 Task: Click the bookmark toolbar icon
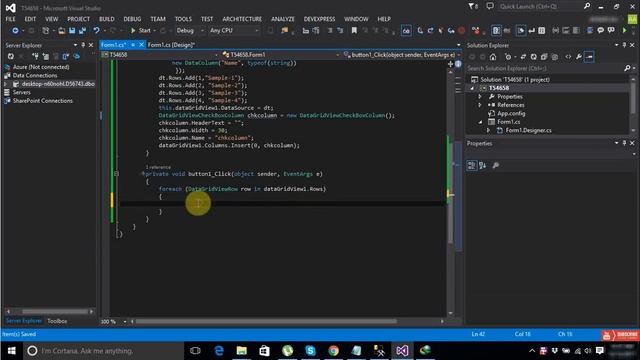tap(354, 31)
